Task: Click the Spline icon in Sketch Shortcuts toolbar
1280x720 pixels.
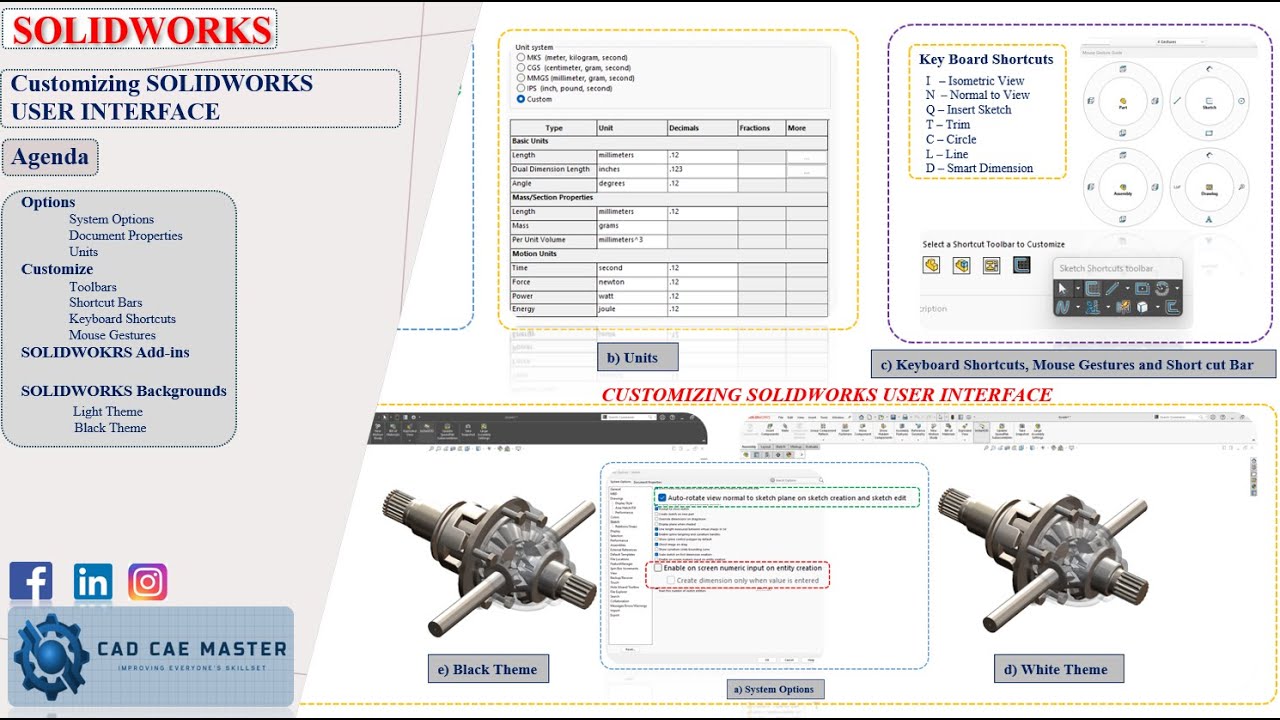Action: tap(1062, 306)
